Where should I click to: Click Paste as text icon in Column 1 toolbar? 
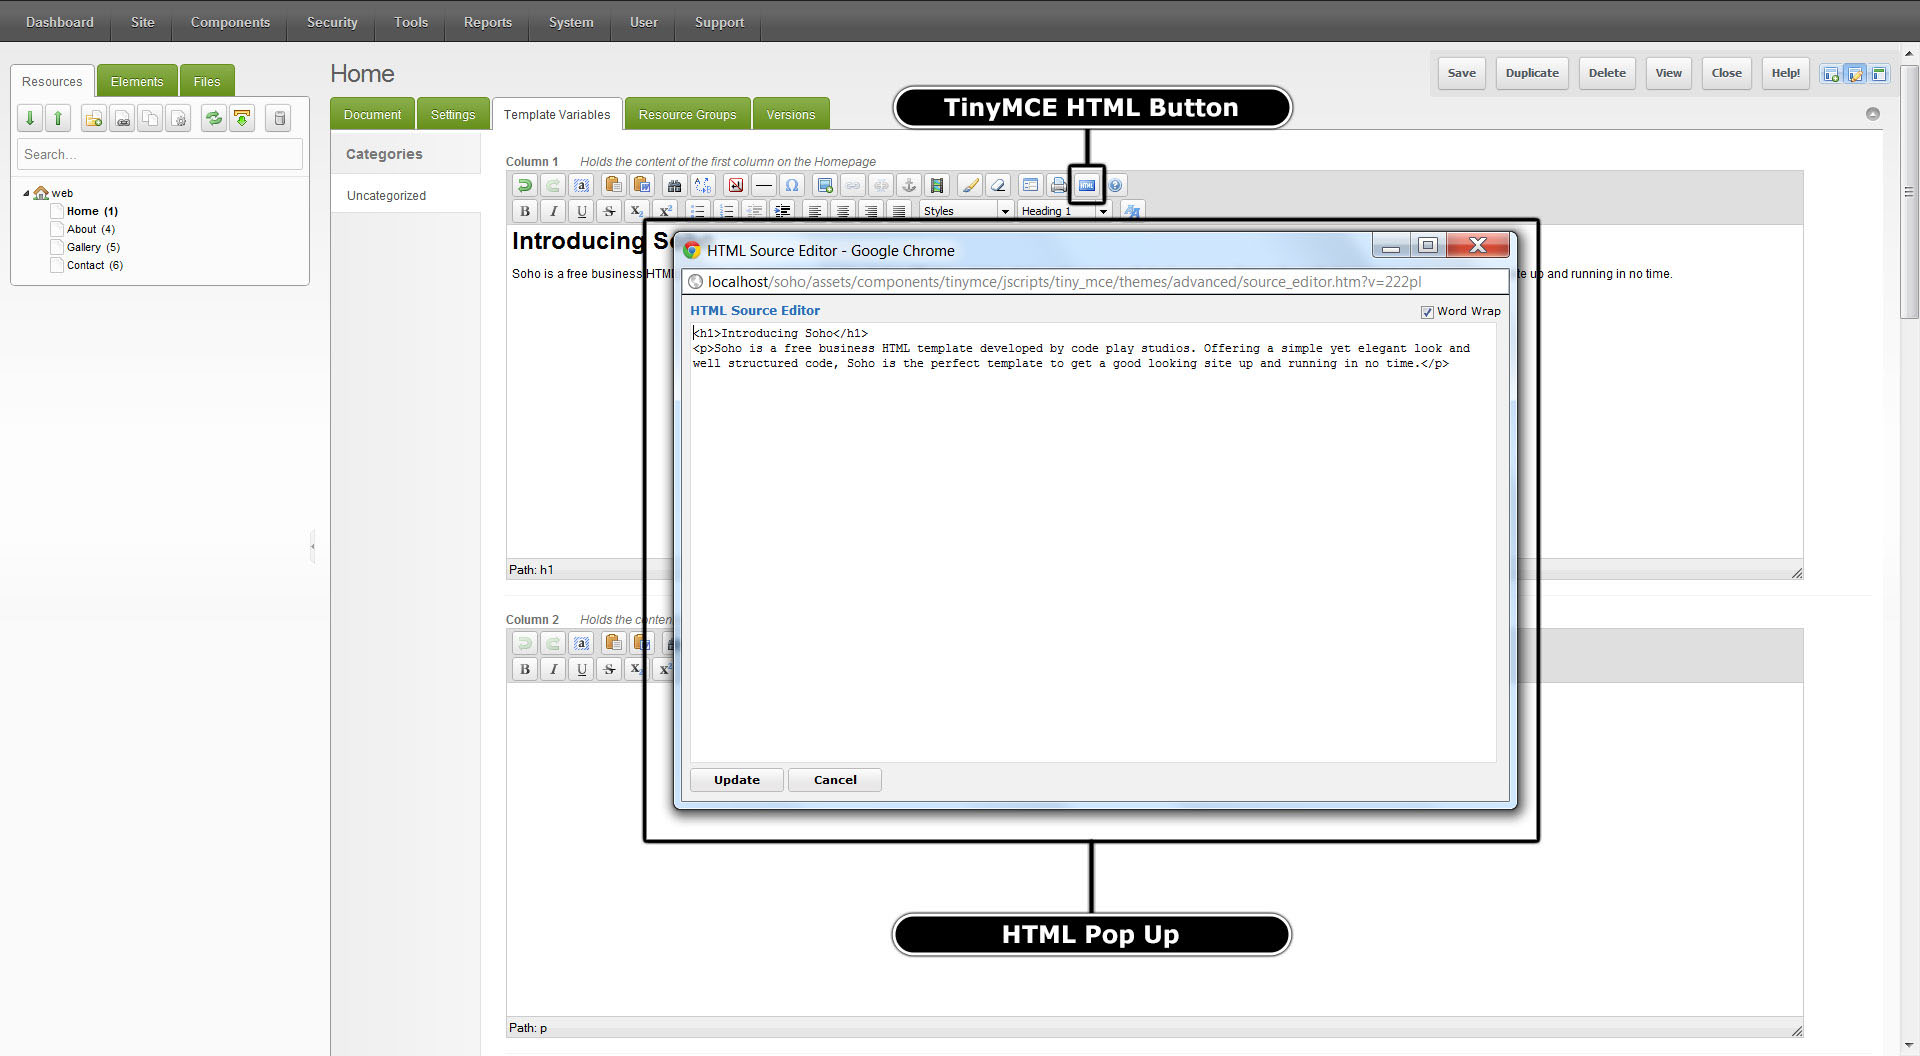(613, 185)
